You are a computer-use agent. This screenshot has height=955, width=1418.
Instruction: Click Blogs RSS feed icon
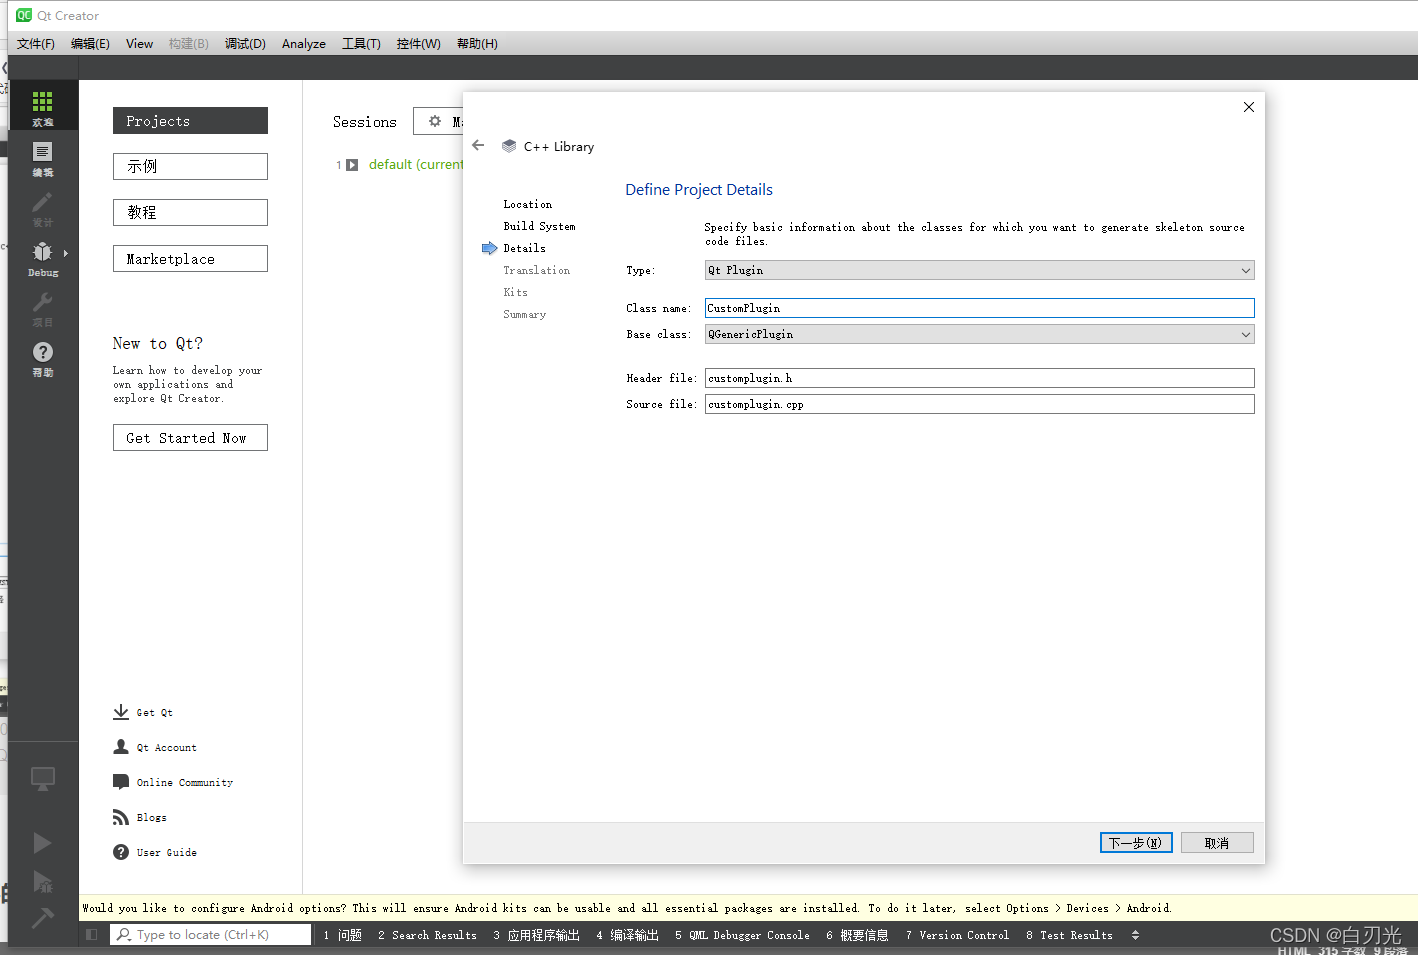point(121,817)
